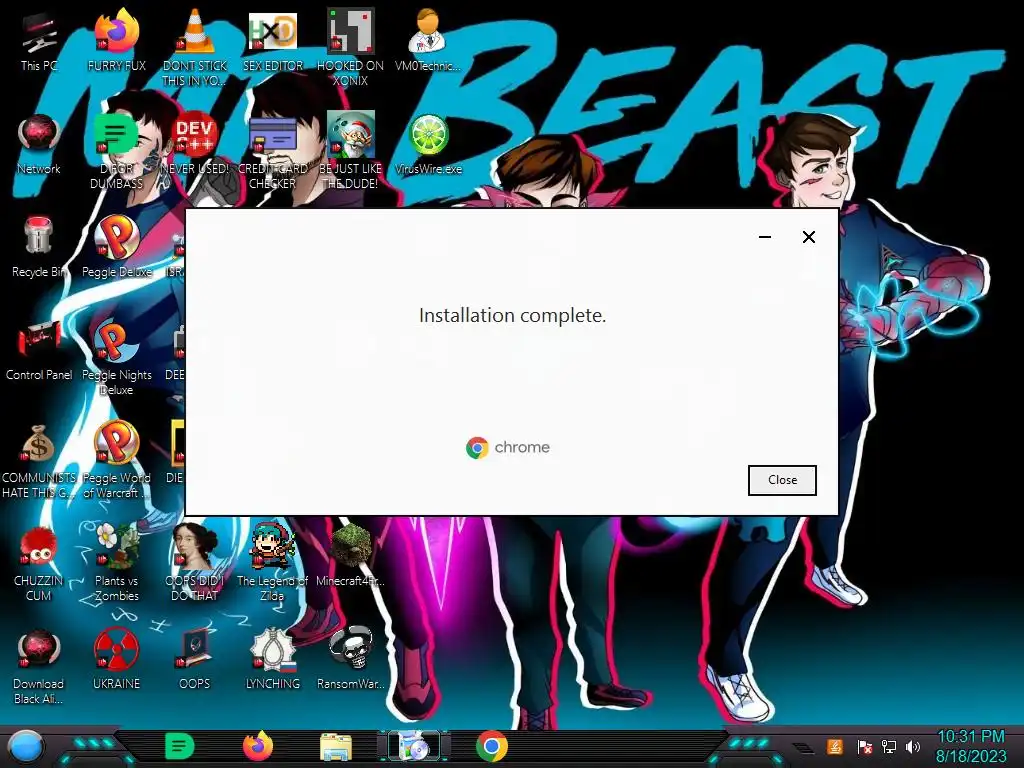
Task: Open the BE JUST LIKE THE DUDE icon
Action: (x=351, y=152)
